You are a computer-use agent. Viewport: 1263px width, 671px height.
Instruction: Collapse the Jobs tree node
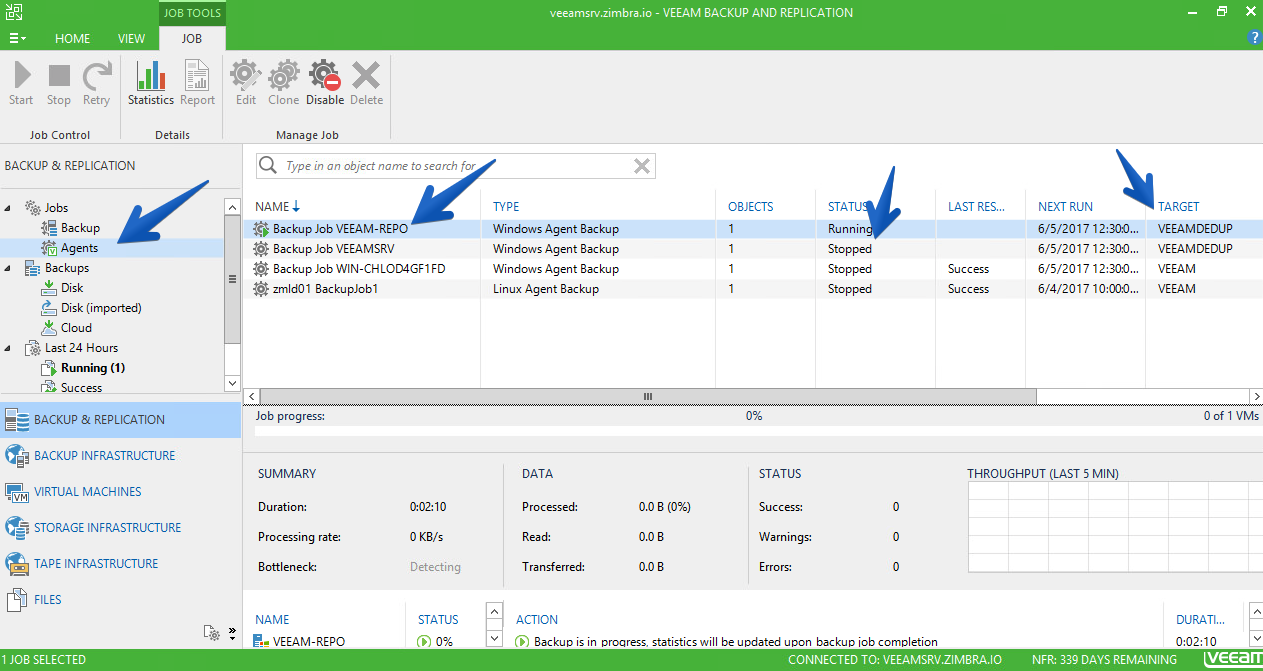click(9, 208)
